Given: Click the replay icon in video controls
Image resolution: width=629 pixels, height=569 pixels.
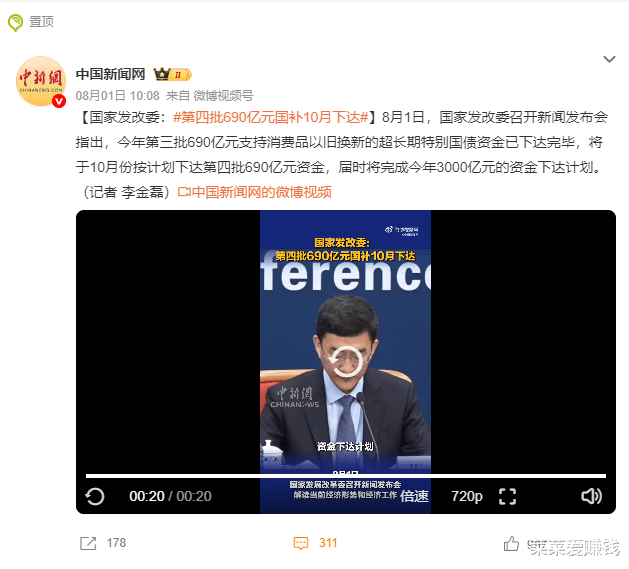Looking at the screenshot, I should tap(95, 496).
